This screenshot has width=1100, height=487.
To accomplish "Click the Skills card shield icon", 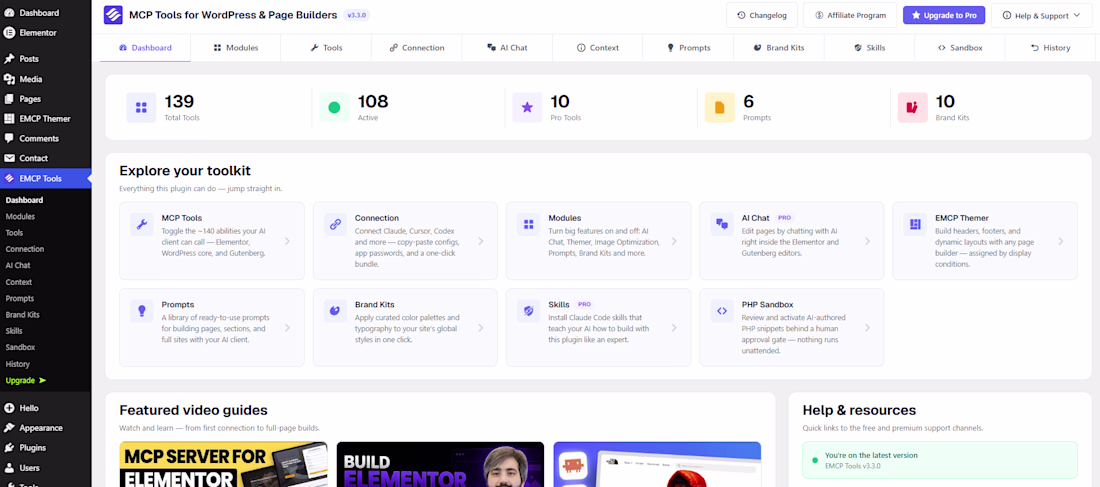I will click(x=528, y=311).
